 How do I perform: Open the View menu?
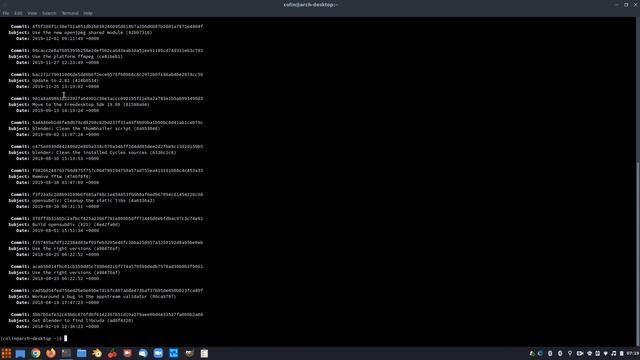[x=32, y=13]
